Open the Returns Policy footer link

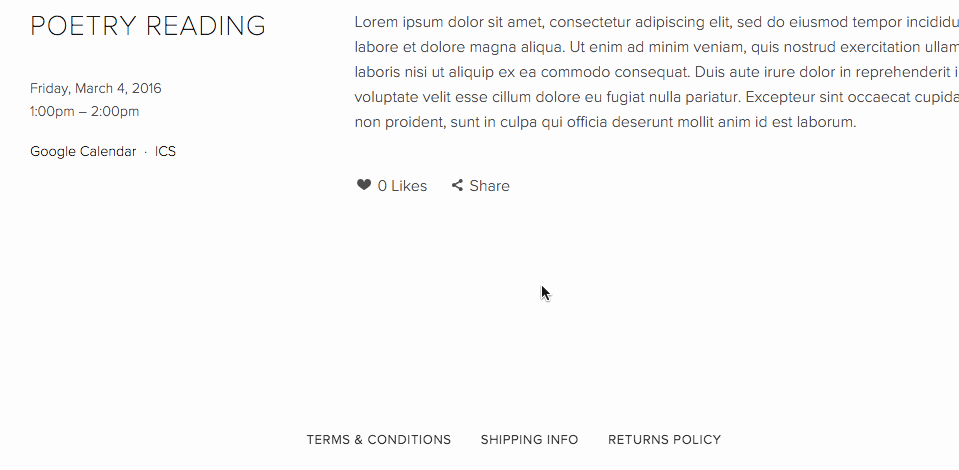[x=664, y=440]
